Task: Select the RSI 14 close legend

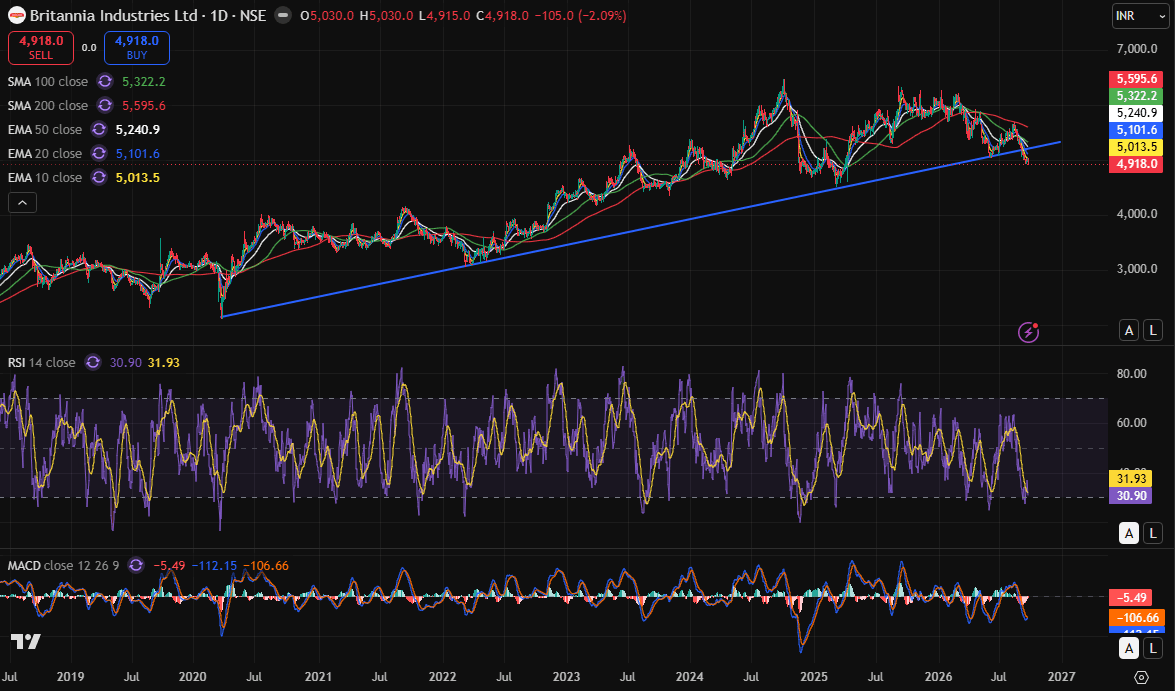Action: click(x=42, y=362)
